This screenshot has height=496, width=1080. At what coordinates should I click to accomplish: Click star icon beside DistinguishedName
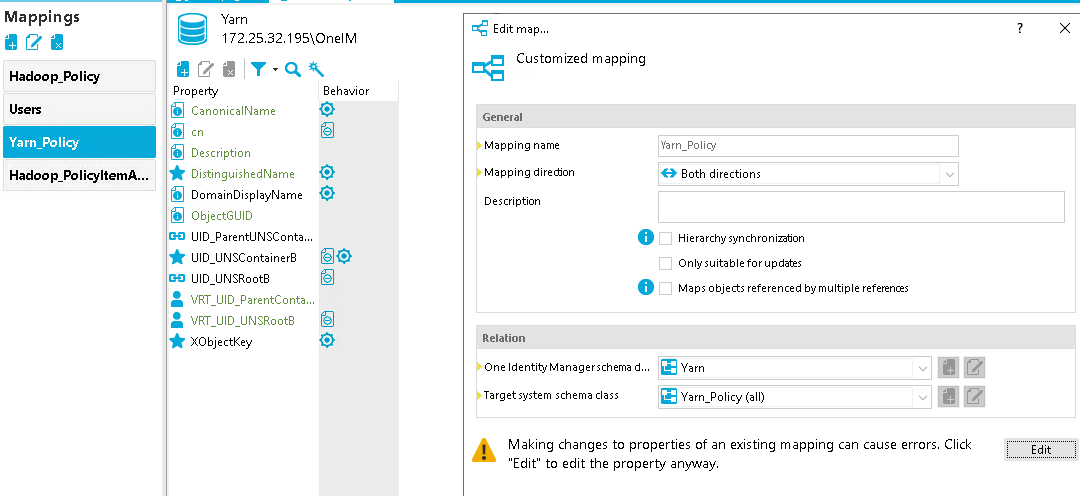pyautogui.click(x=177, y=174)
